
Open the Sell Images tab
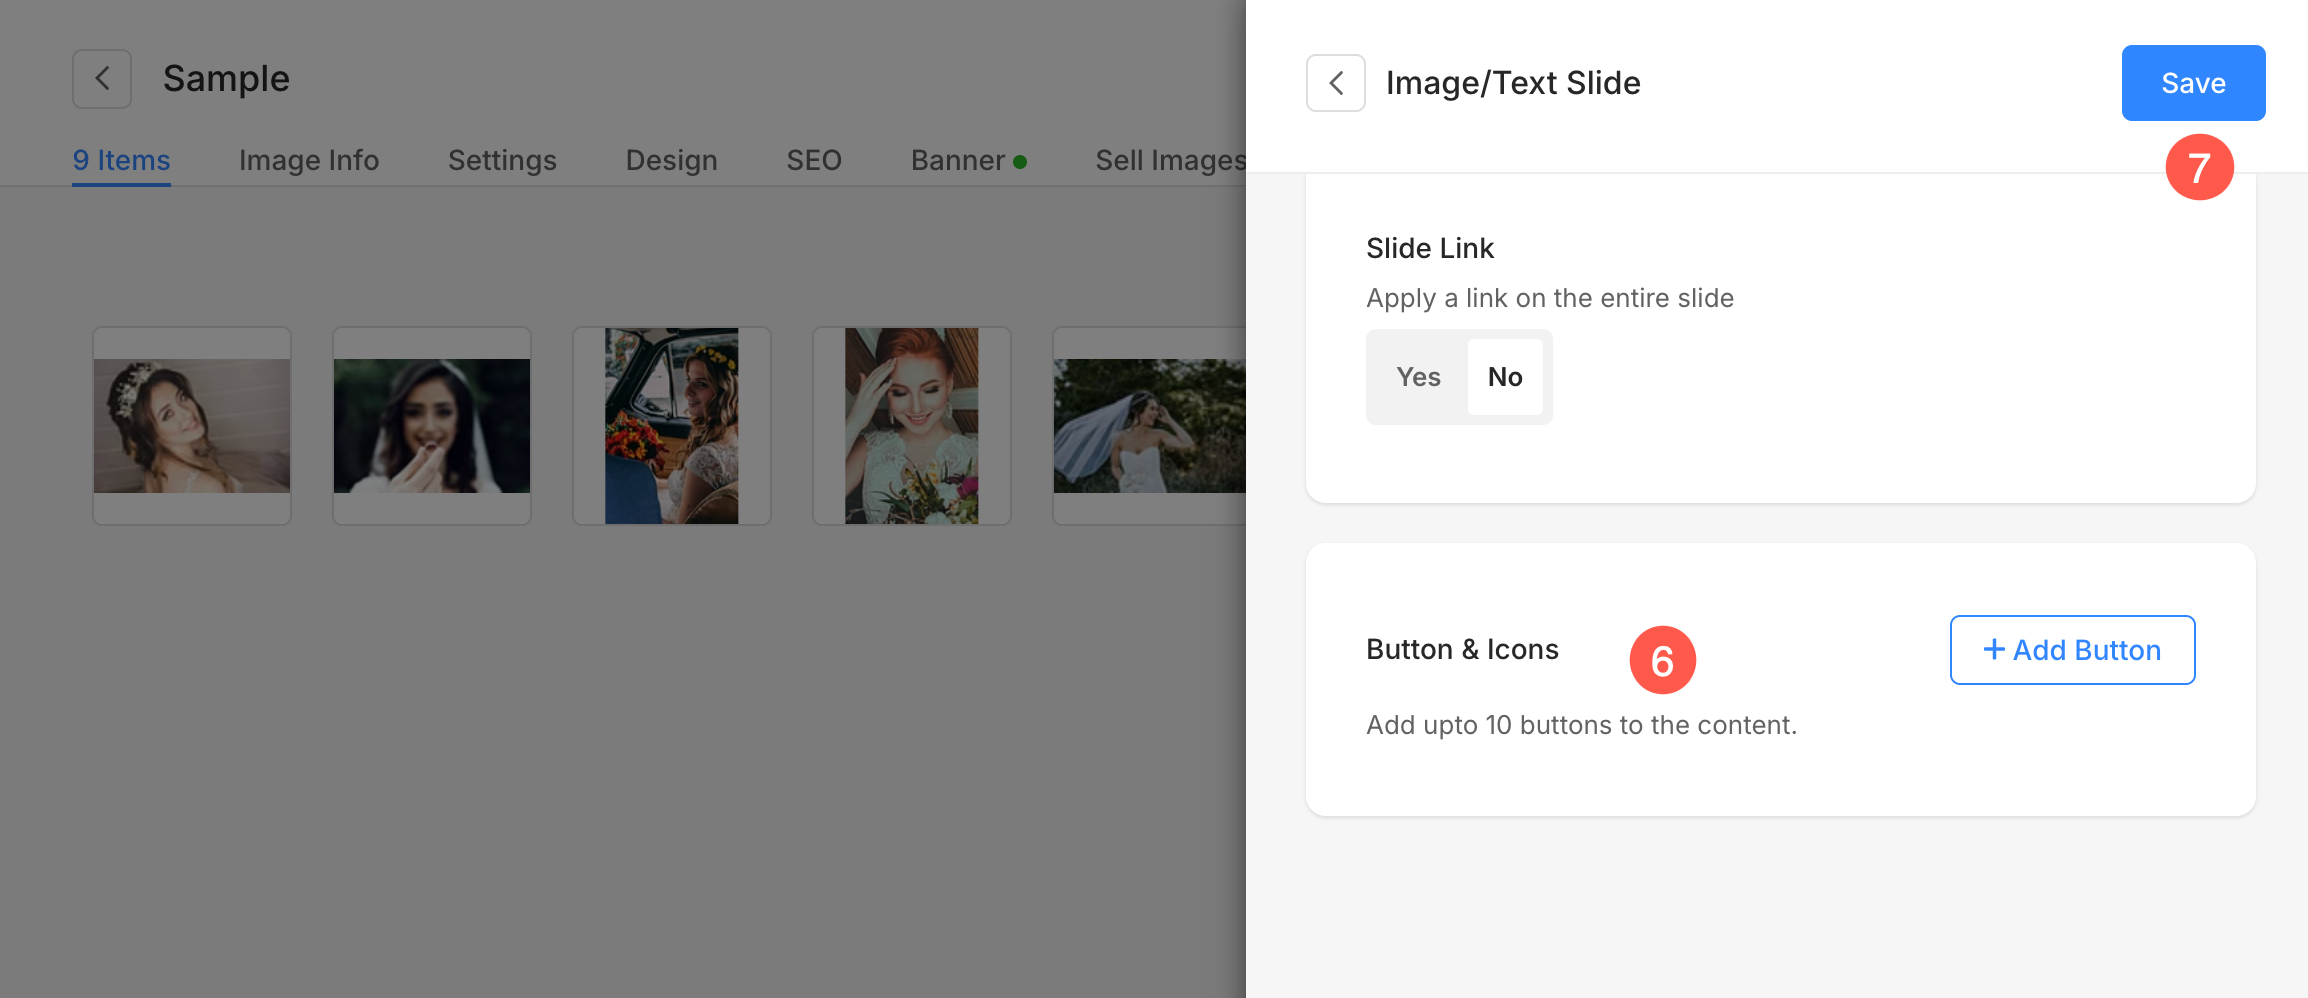[x=1170, y=160]
